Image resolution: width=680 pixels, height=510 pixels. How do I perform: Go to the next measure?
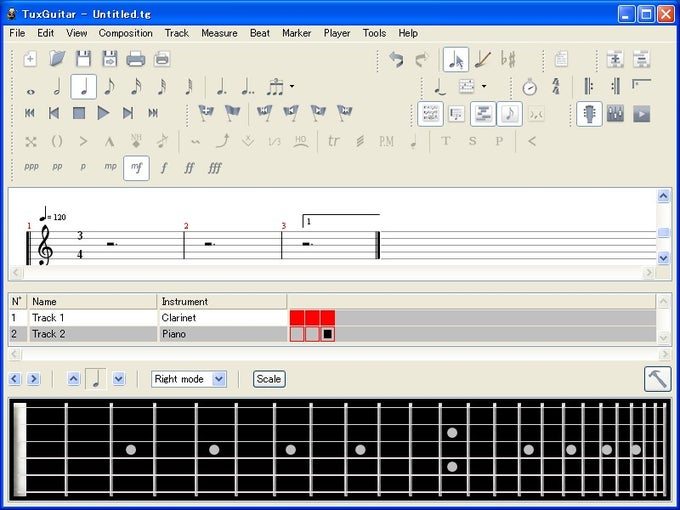(x=128, y=113)
